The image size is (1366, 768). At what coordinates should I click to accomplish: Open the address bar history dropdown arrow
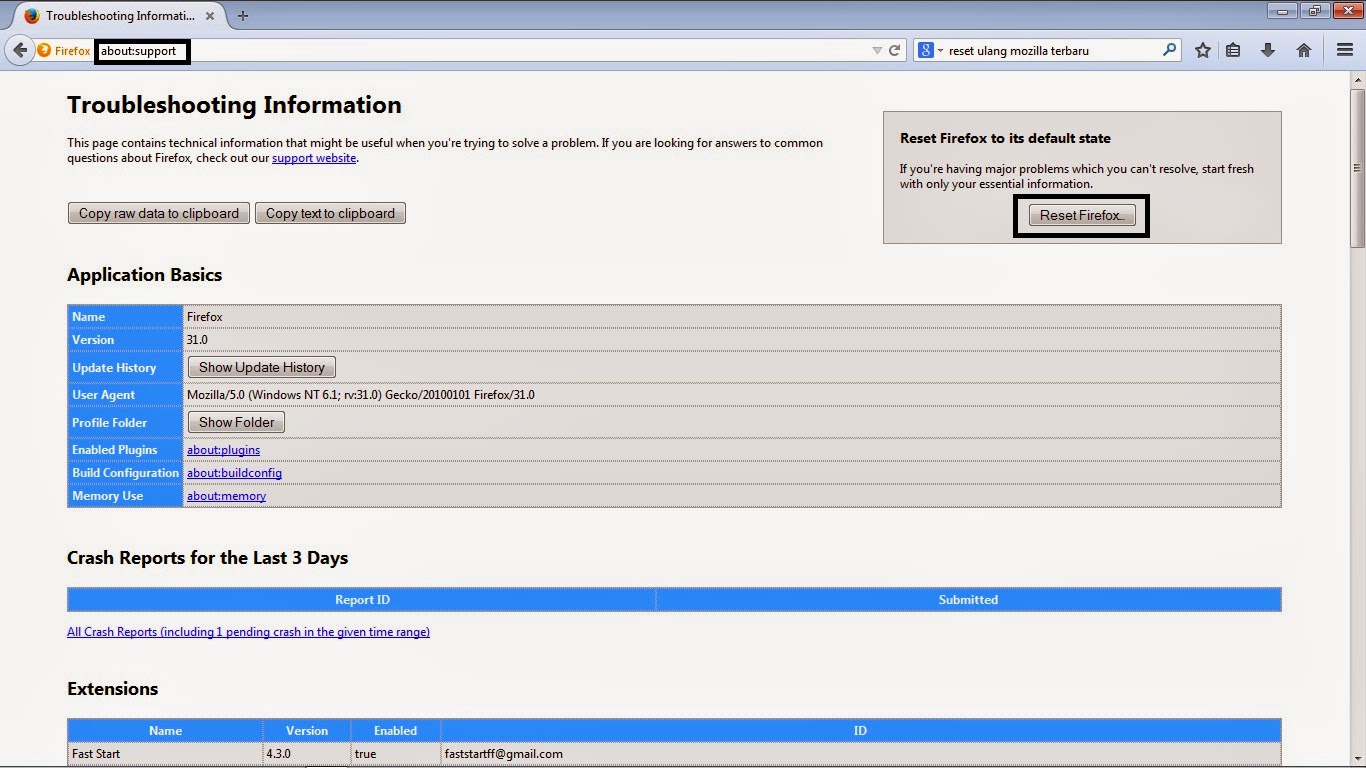(x=877, y=50)
